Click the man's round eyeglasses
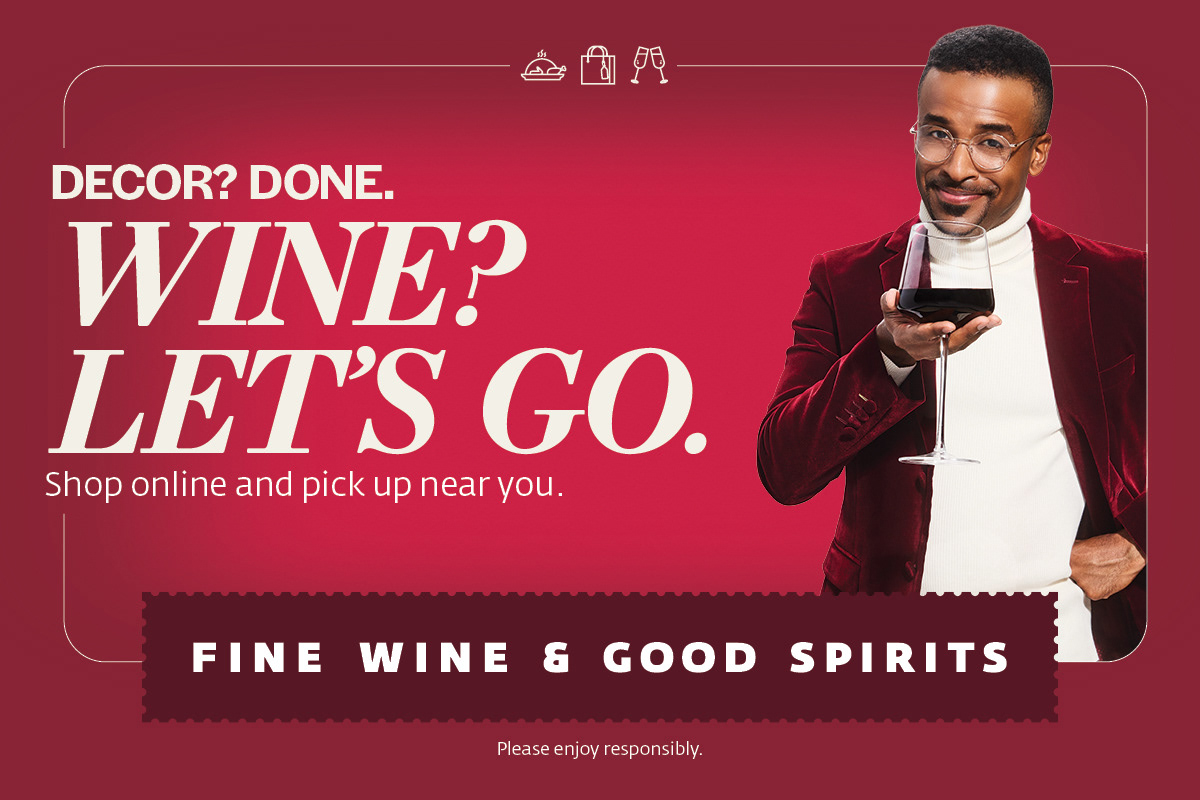 pos(972,147)
